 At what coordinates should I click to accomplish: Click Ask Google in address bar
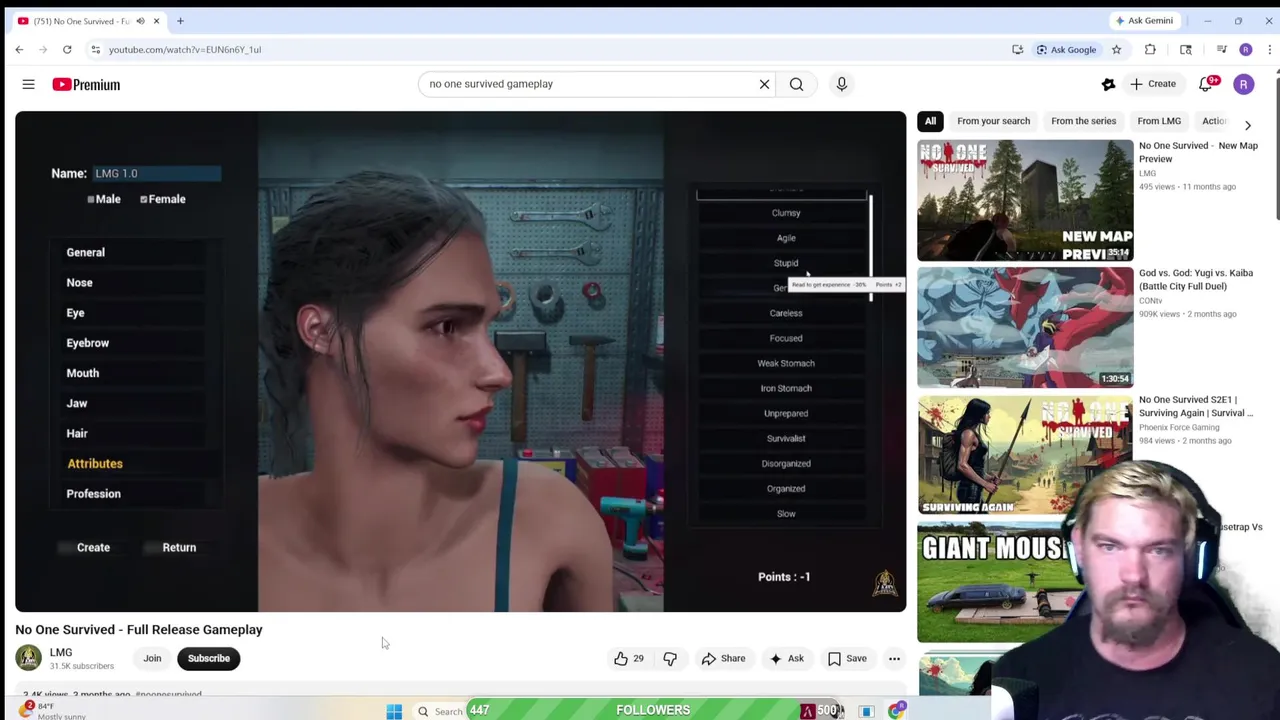click(1066, 49)
